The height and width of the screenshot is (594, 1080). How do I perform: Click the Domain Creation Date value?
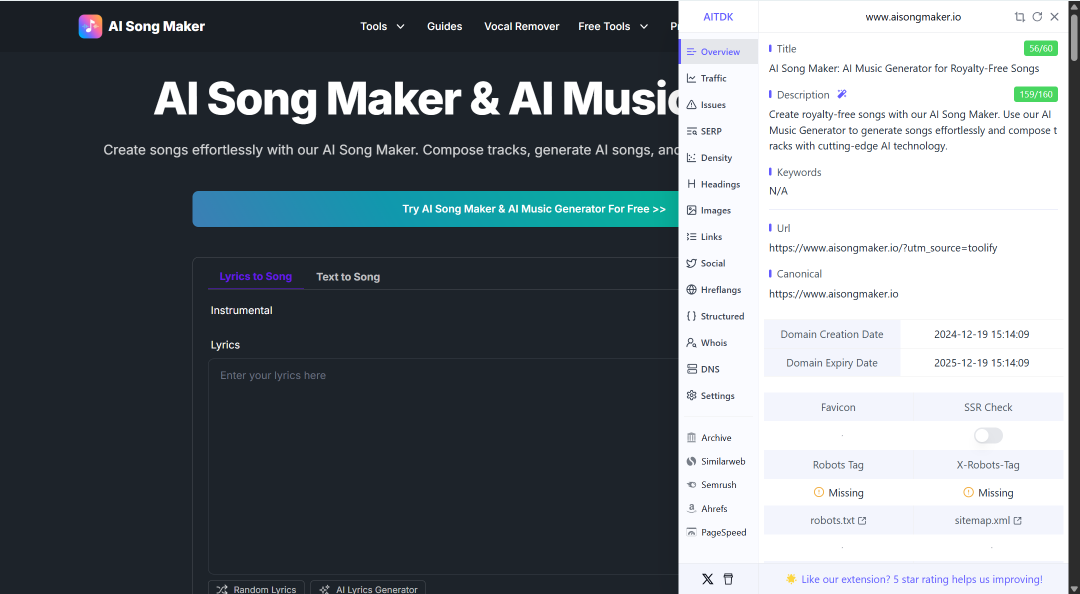click(982, 334)
